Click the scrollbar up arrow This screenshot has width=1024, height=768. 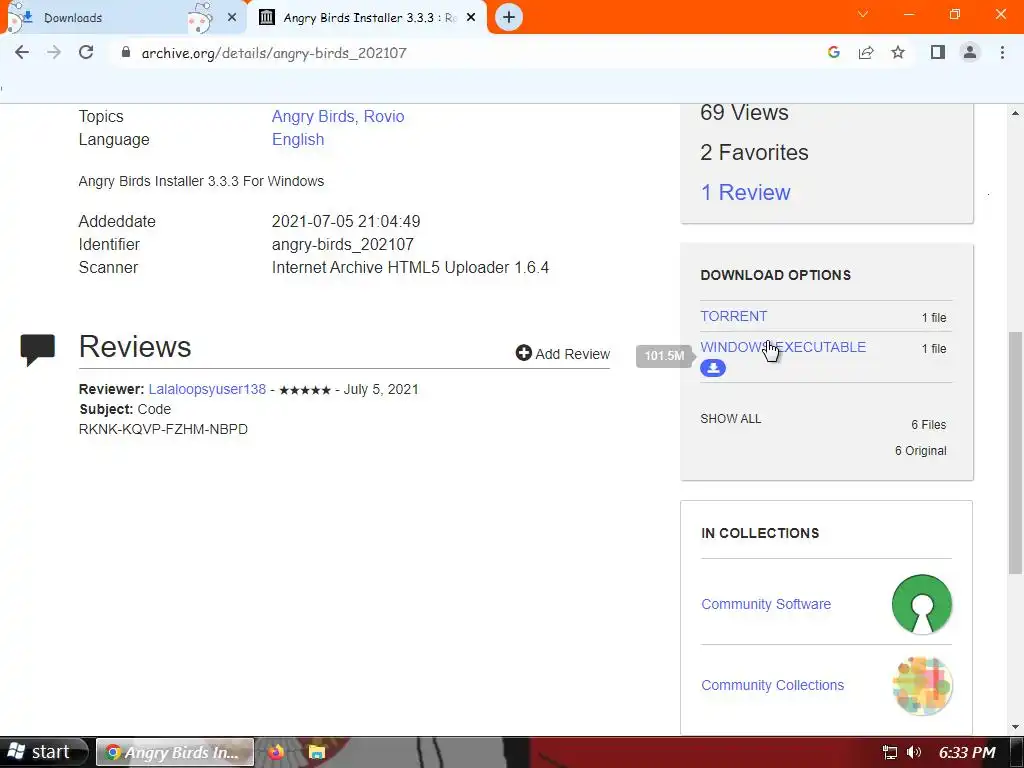[1015, 113]
